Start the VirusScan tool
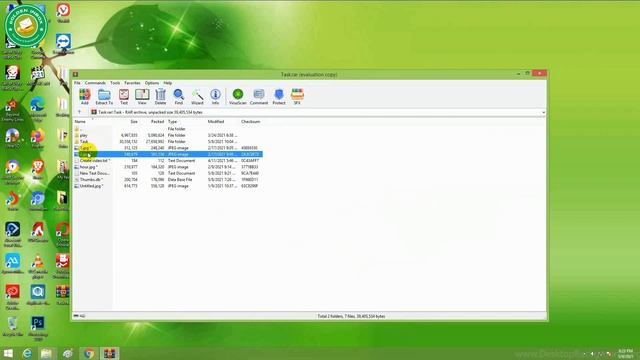 (238, 97)
